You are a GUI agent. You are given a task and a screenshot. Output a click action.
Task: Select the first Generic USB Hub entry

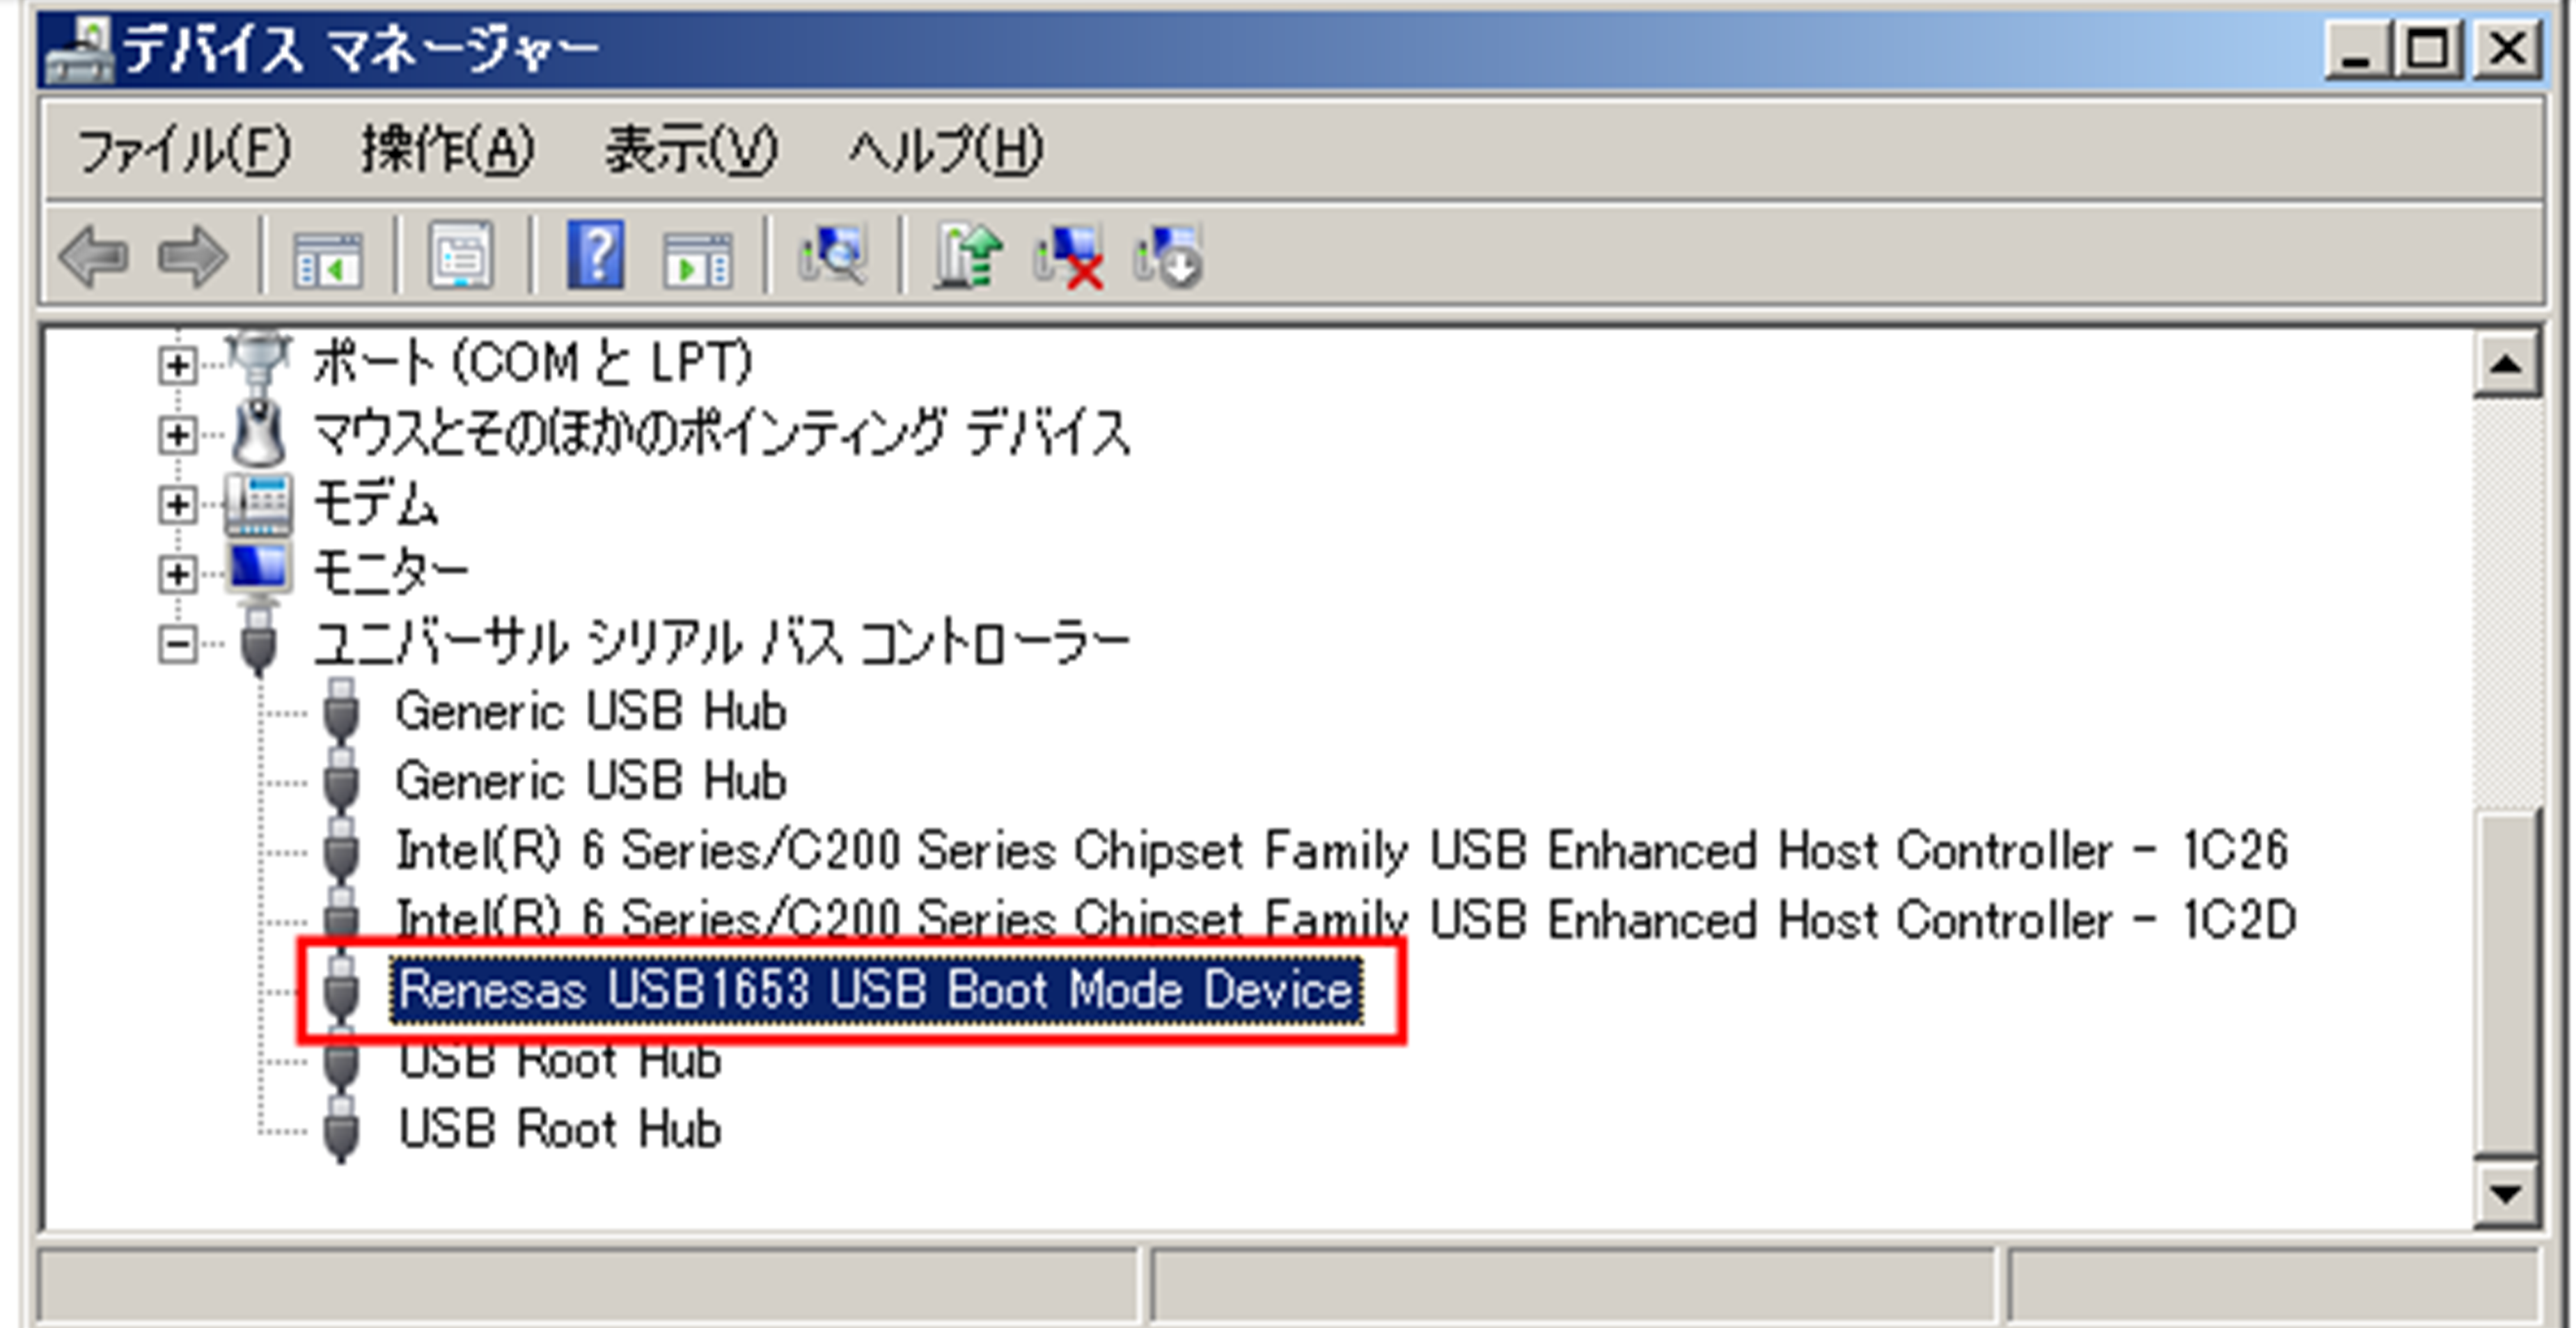click(x=591, y=712)
